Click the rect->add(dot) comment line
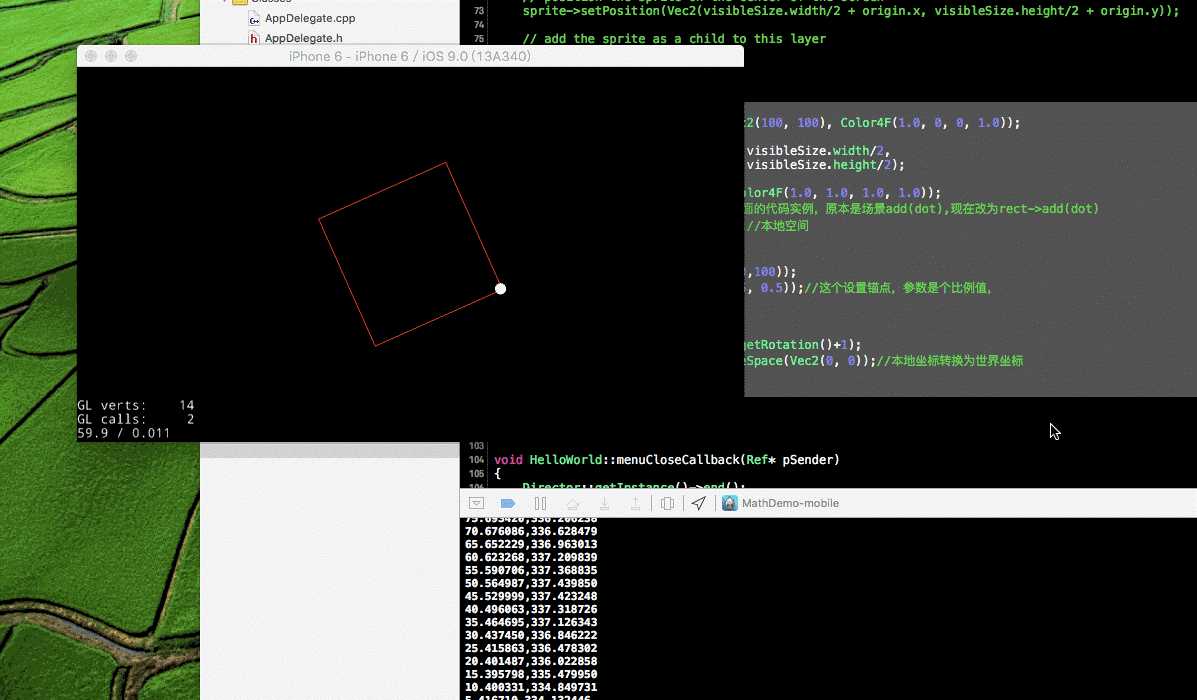This screenshot has height=700, width=1197. pyautogui.click(x=922, y=208)
